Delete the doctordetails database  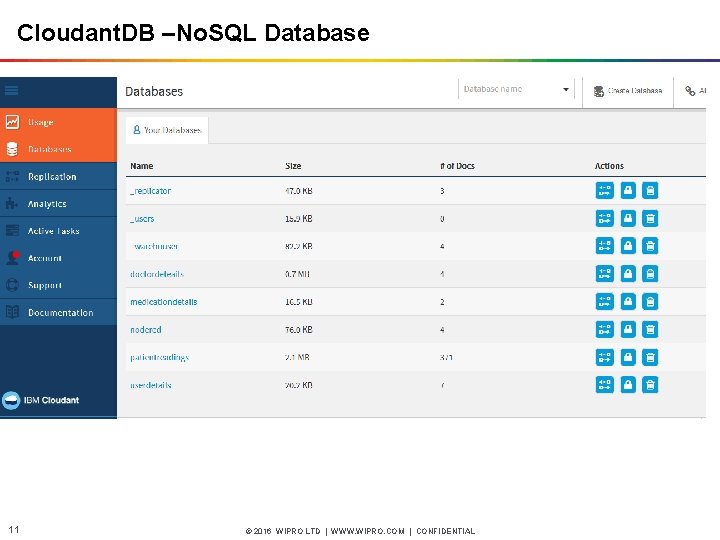650,274
